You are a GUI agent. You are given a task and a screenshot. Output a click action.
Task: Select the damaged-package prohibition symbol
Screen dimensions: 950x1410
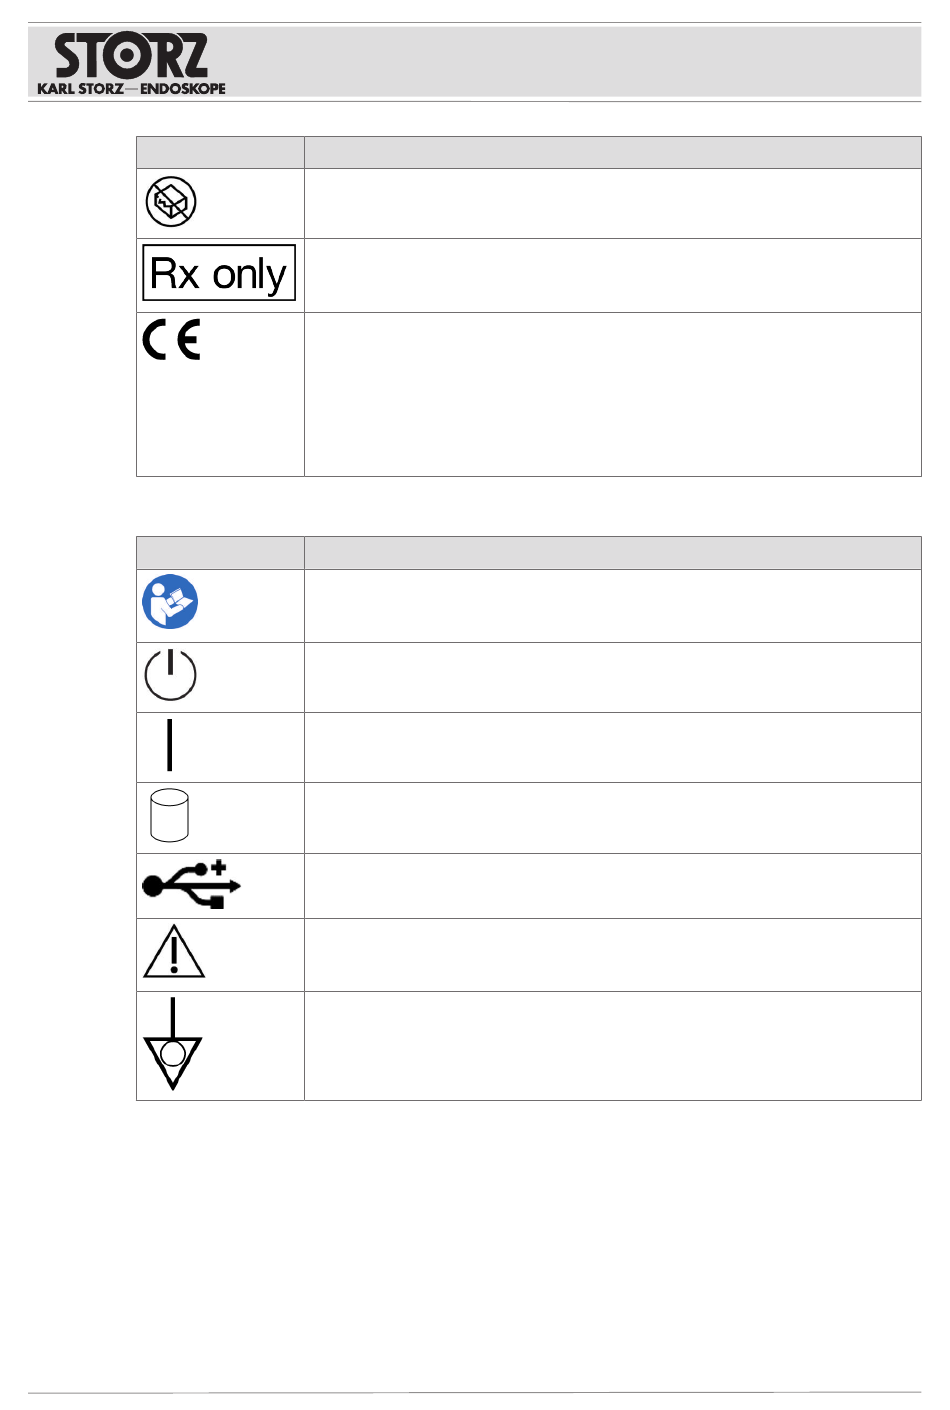171,202
